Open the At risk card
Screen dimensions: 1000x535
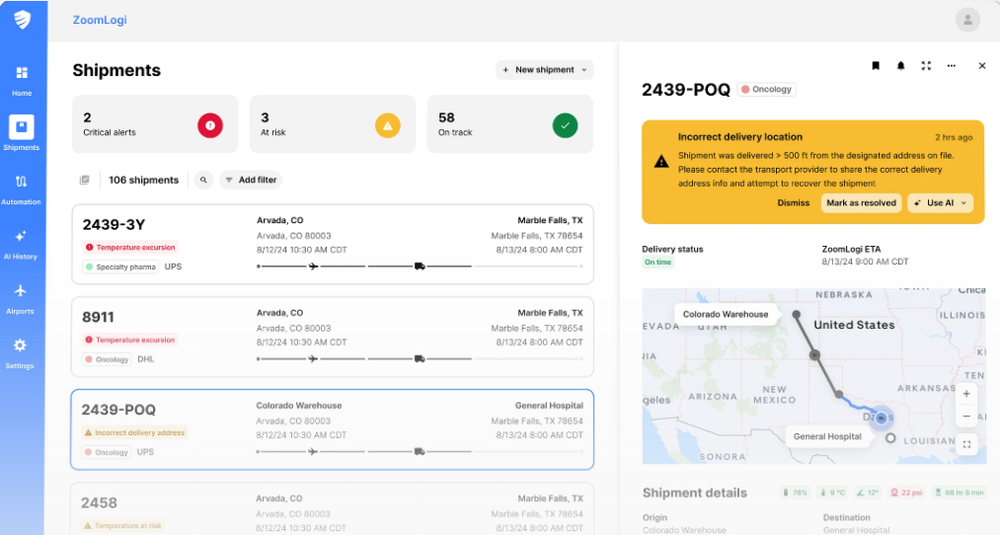(332, 124)
